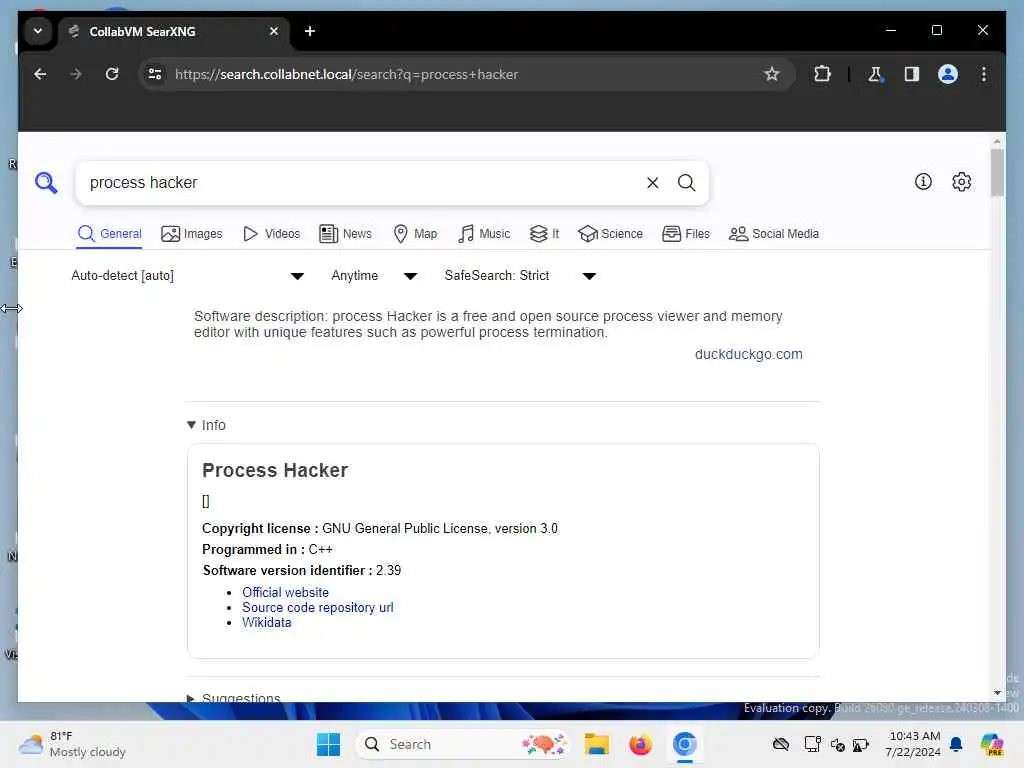The image size is (1024, 768).
Task: Switch to the News tab
Action: 345,234
